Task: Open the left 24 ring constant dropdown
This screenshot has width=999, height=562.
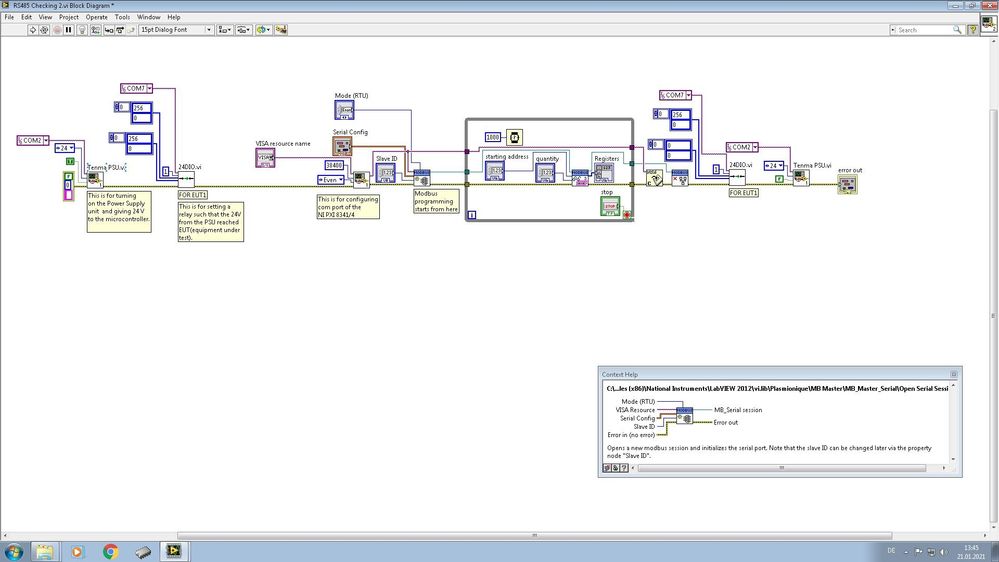Action: (x=71, y=148)
